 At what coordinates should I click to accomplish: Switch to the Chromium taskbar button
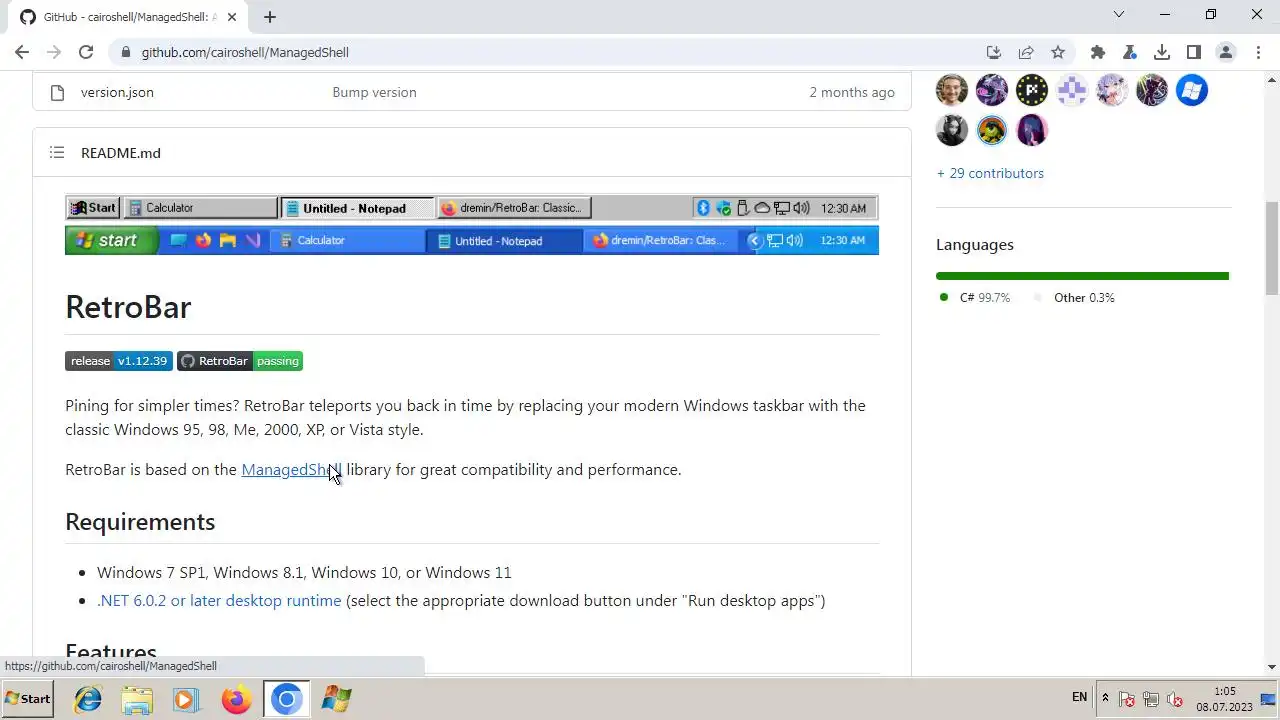coord(286,699)
